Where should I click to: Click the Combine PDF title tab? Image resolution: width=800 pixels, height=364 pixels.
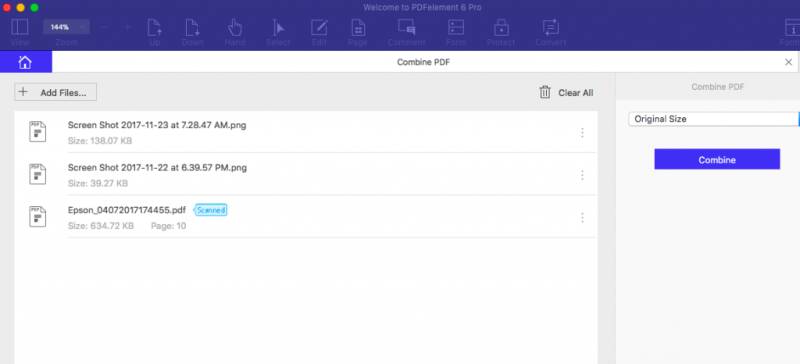coord(423,62)
